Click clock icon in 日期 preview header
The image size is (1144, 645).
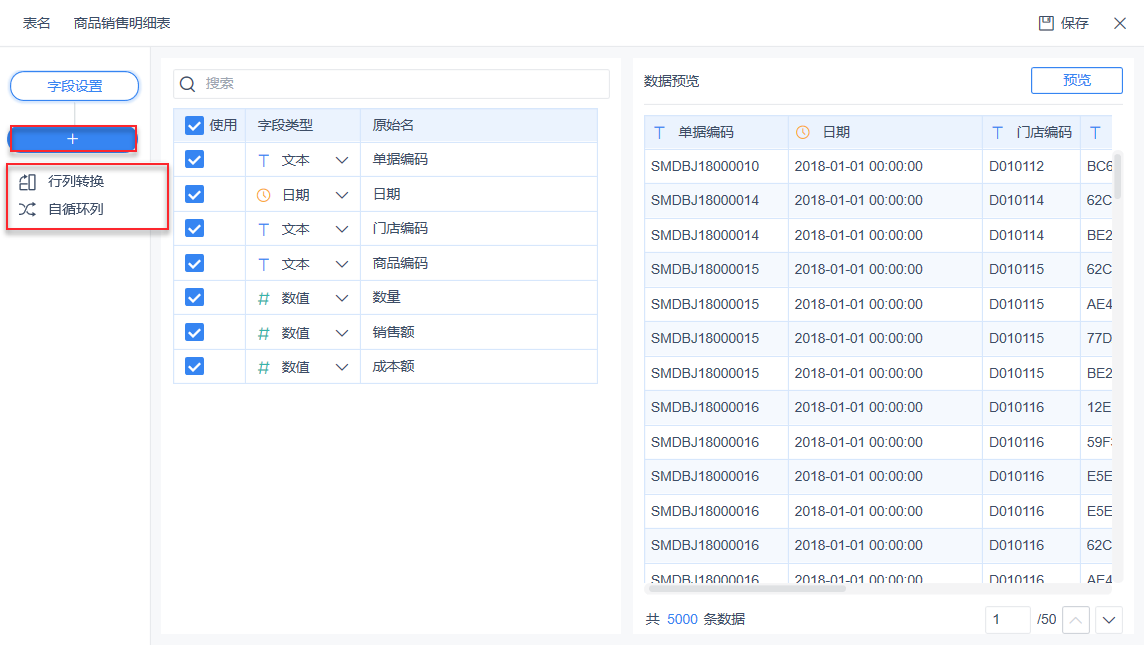click(803, 133)
